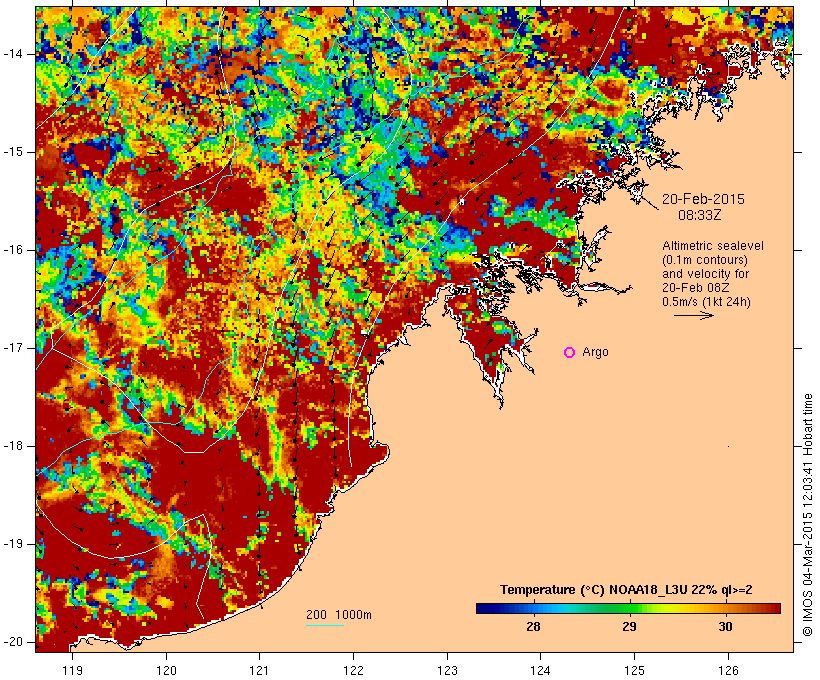Click the colorbar label 28

[533, 627]
